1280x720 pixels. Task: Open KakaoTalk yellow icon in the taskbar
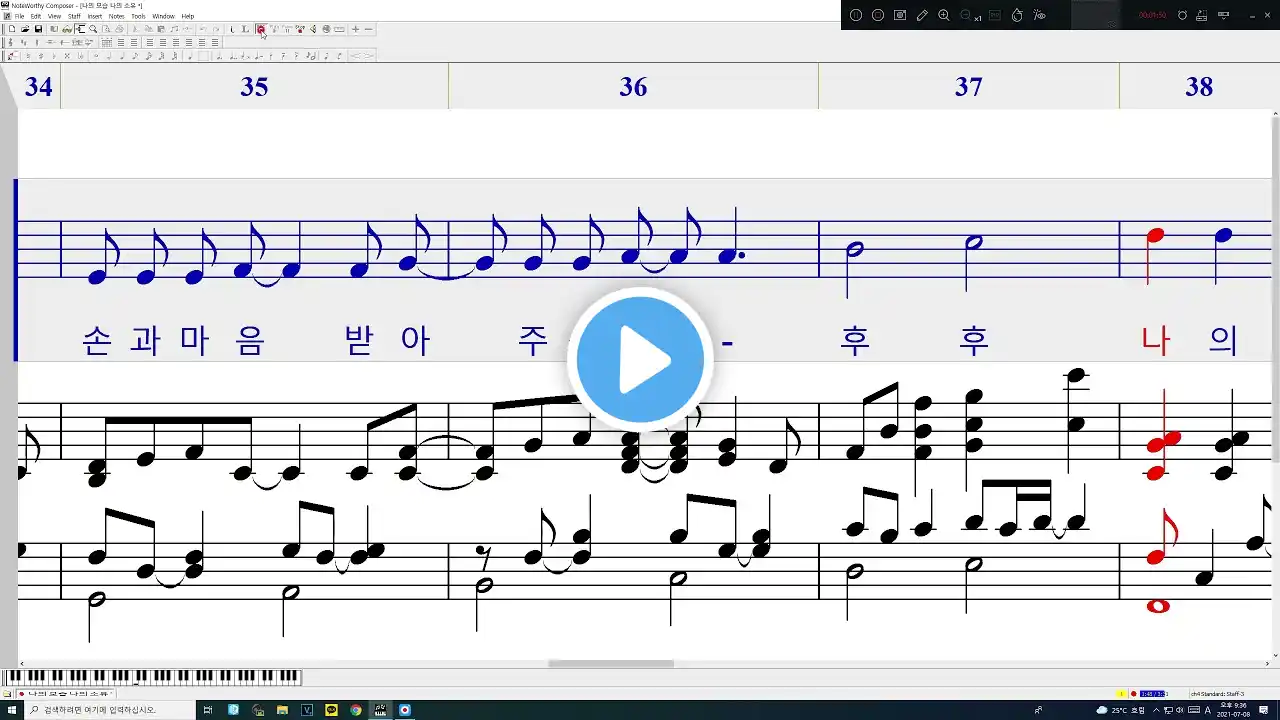click(332, 710)
